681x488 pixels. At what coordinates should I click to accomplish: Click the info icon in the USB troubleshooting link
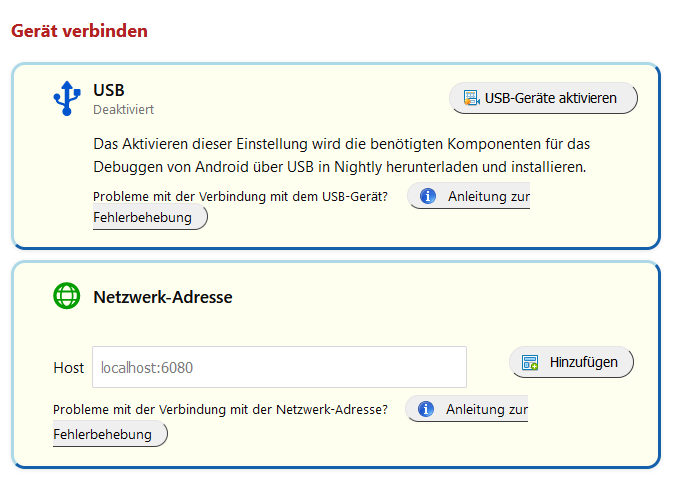pos(428,196)
